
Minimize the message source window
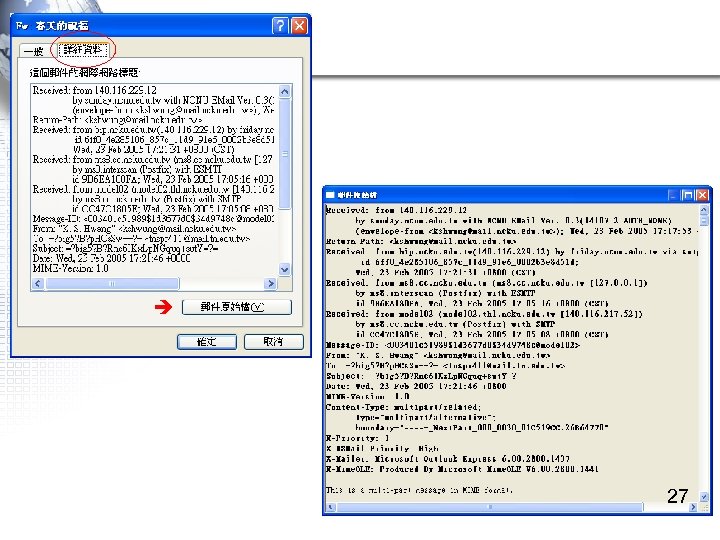click(x=673, y=195)
